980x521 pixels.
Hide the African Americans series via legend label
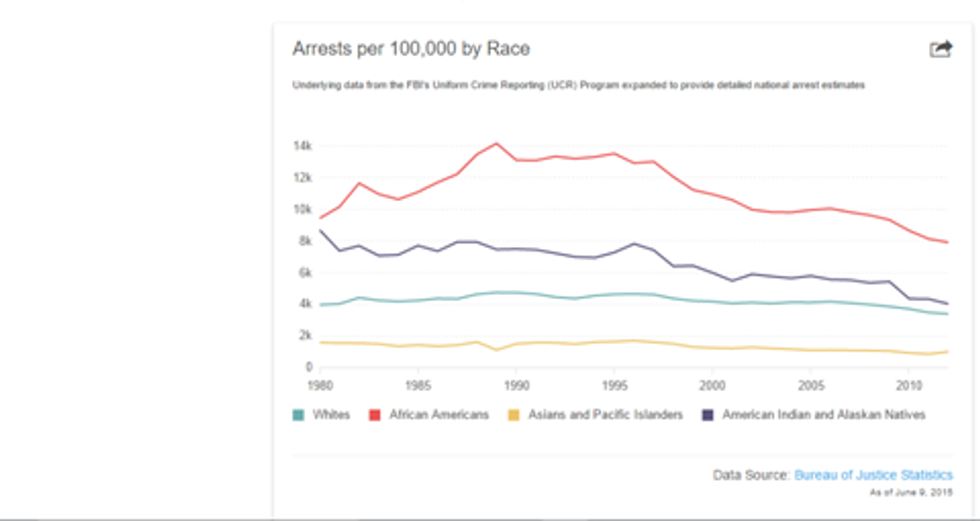(439, 414)
